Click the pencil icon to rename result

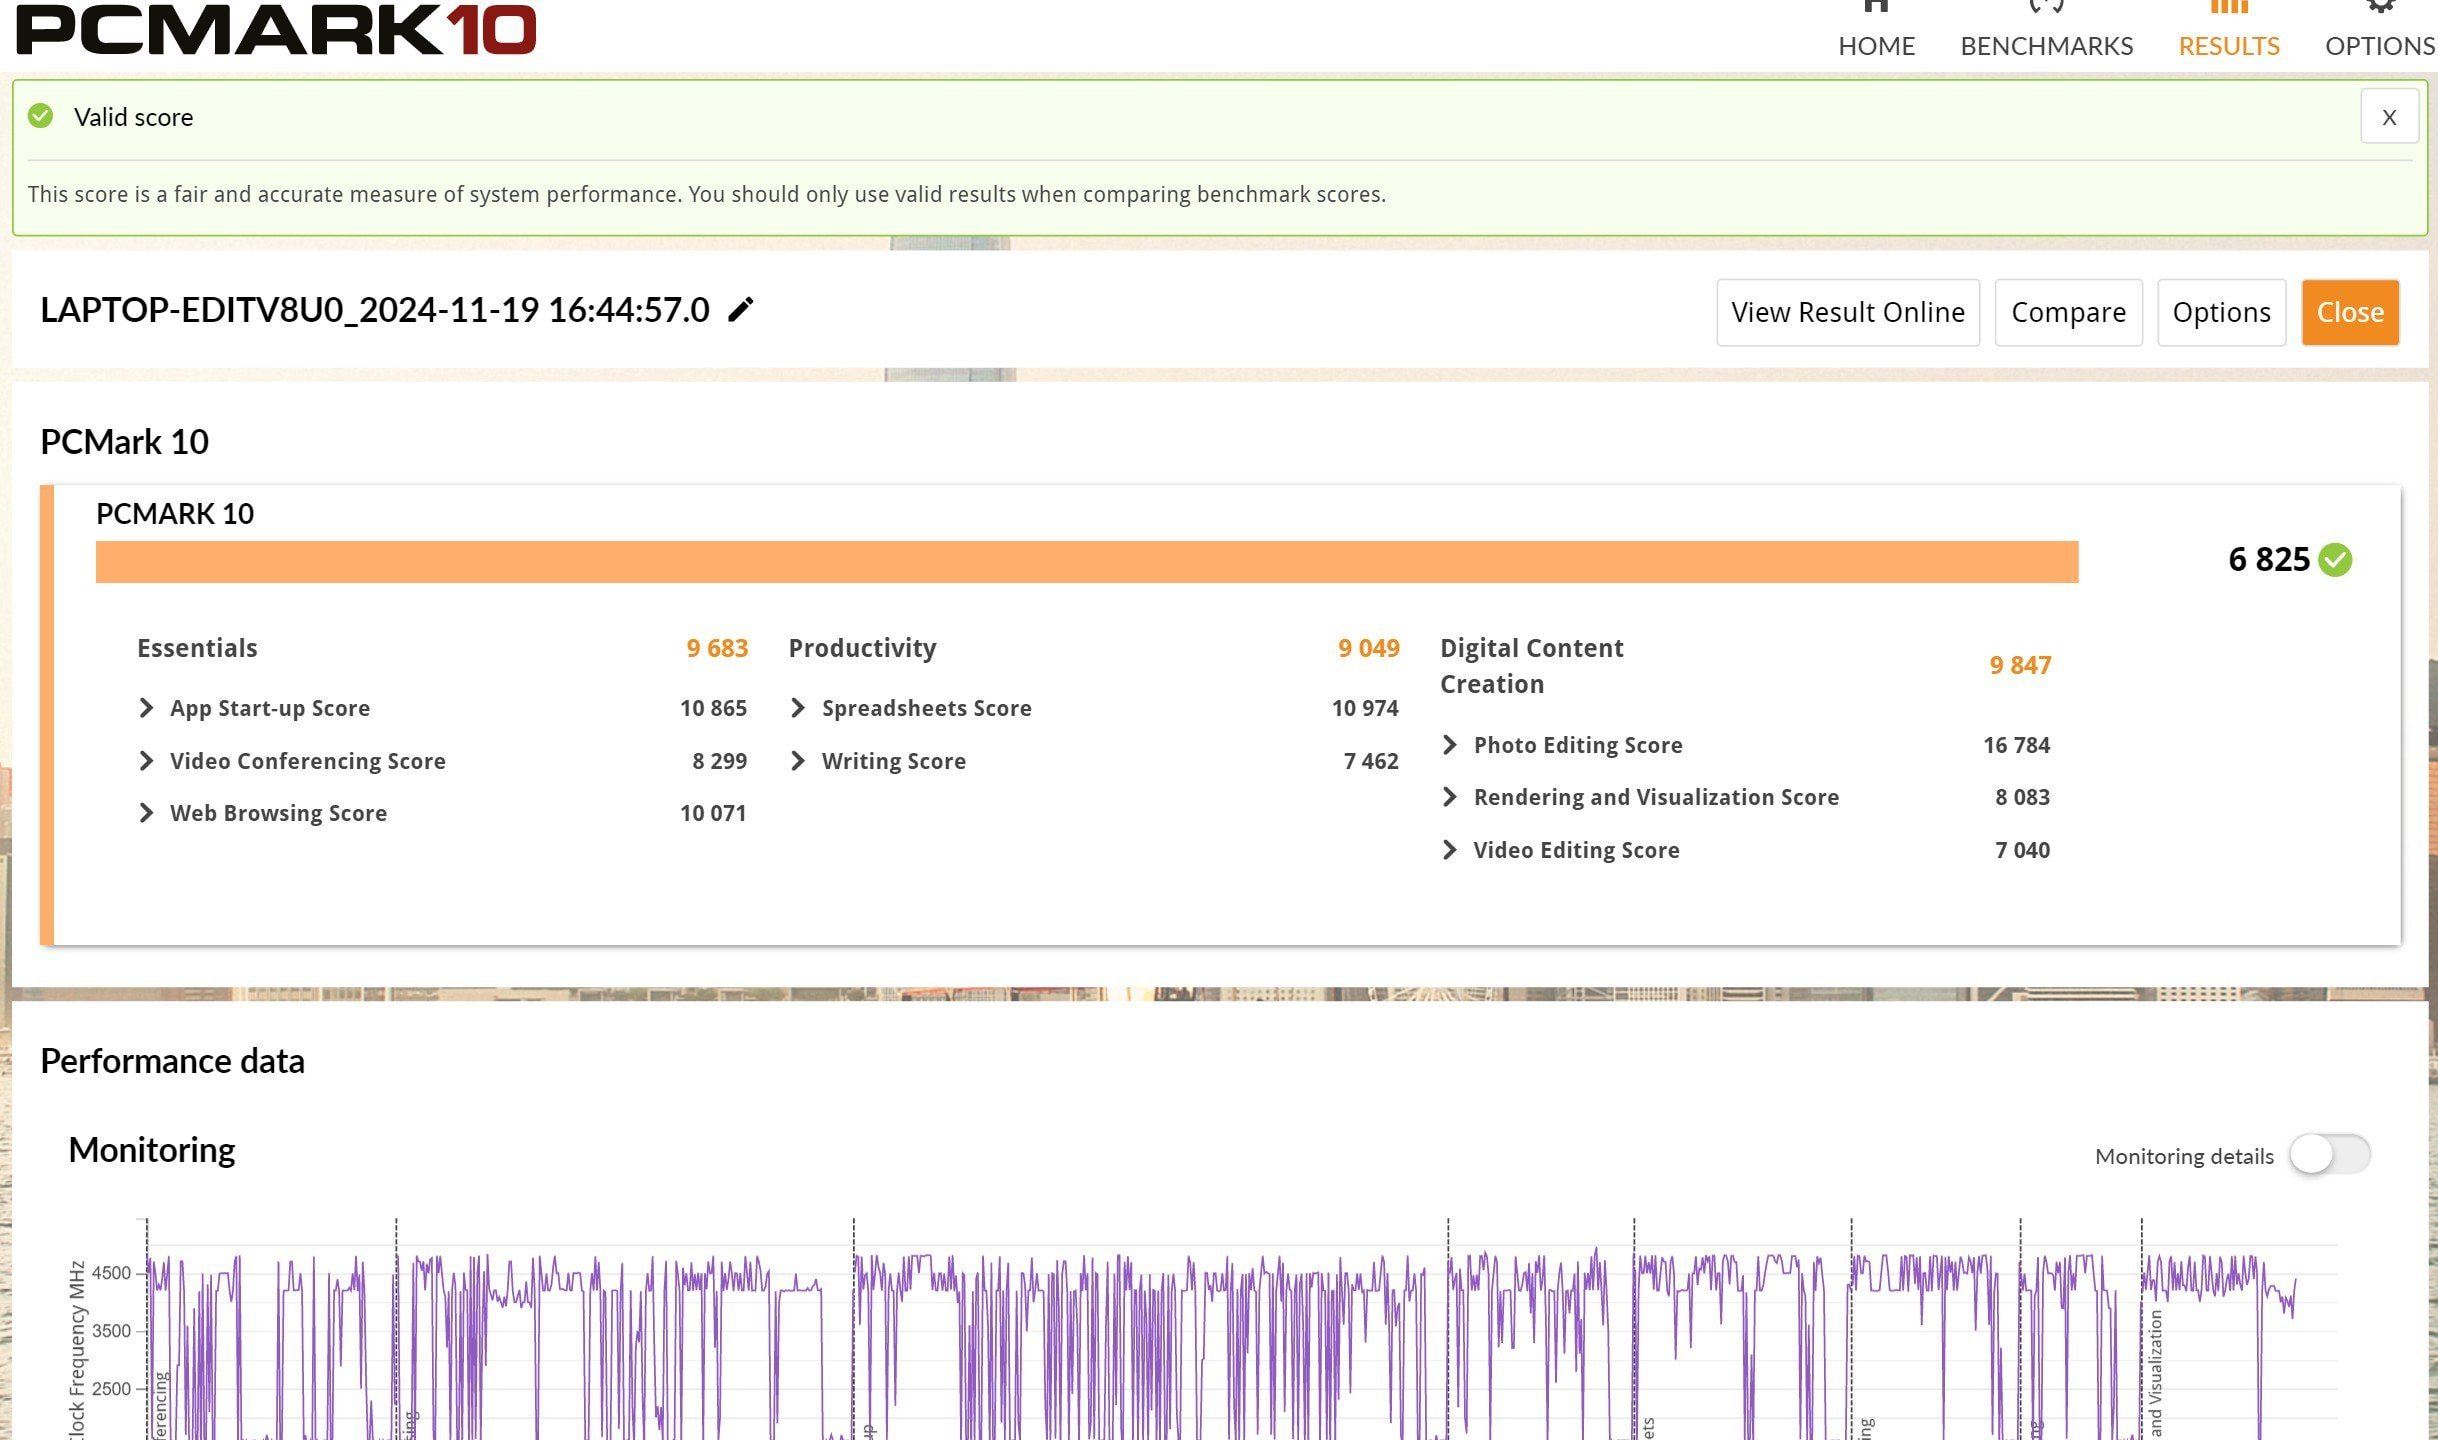click(740, 310)
